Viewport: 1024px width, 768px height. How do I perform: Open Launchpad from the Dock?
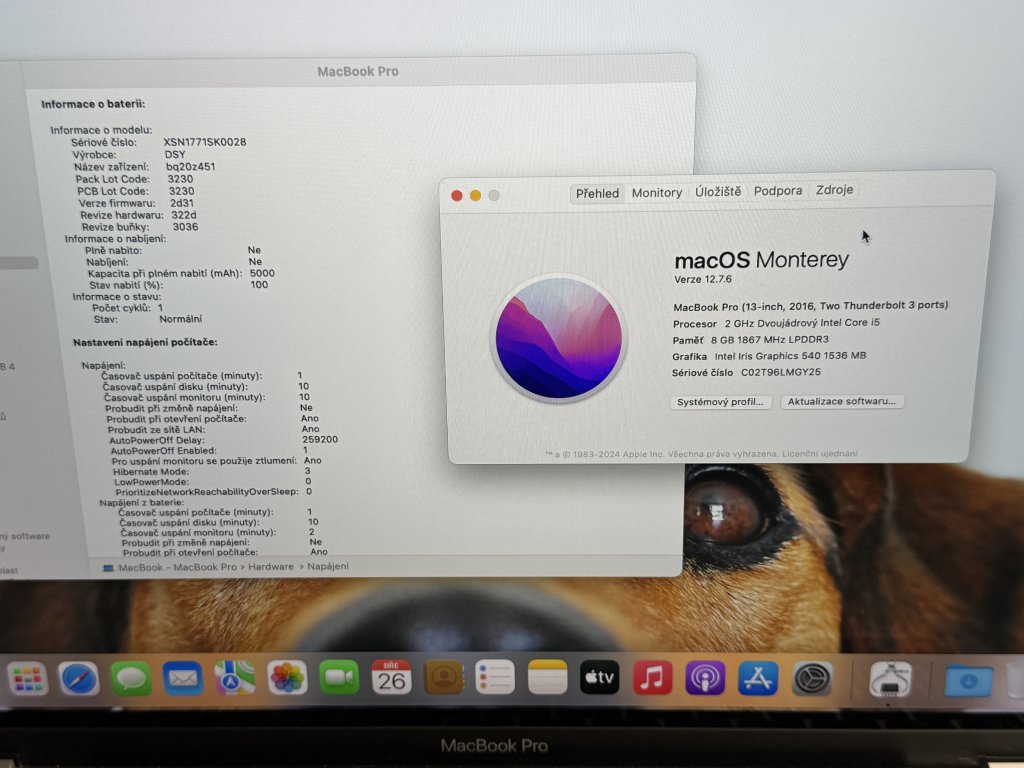click(27, 679)
